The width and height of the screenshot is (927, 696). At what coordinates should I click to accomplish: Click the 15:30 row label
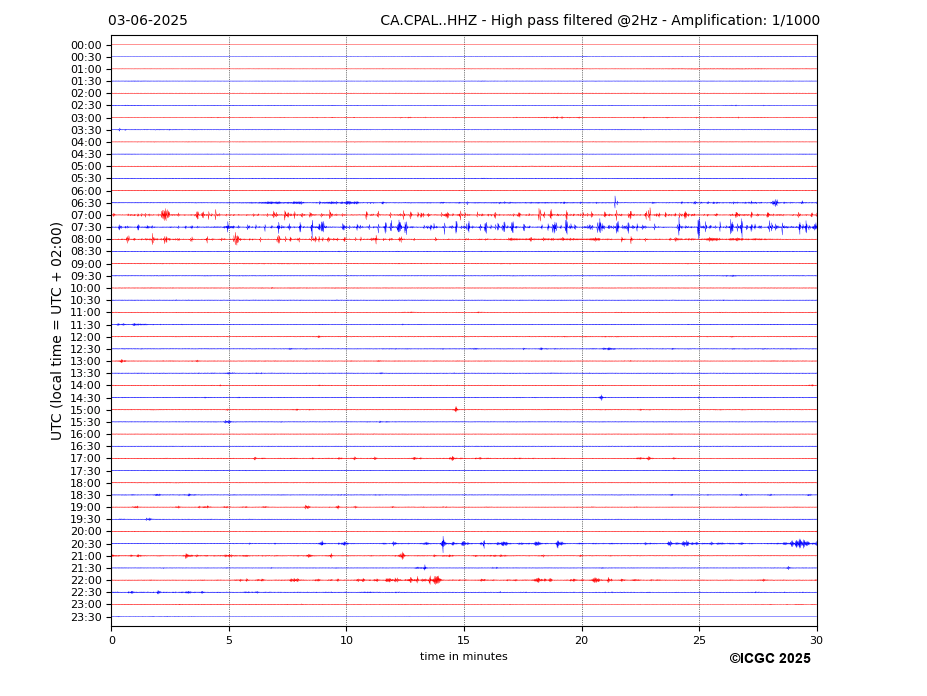(86, 422)
